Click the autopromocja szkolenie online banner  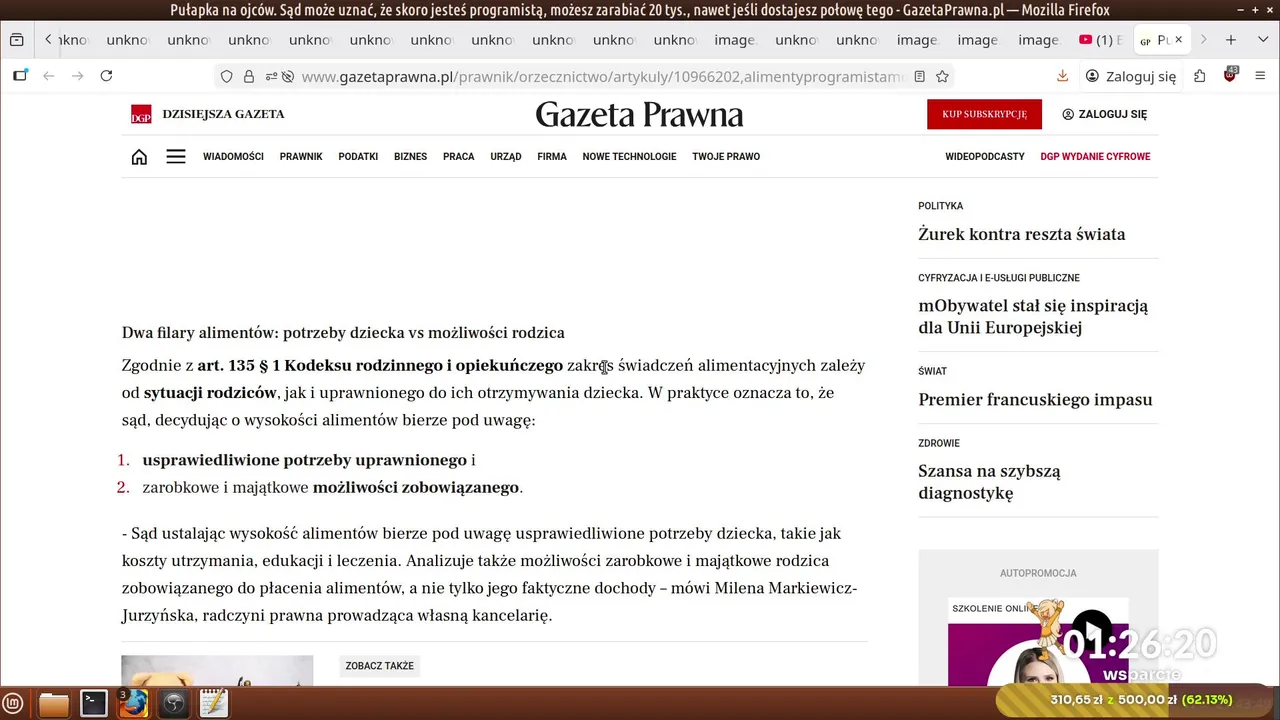tap(1038, 642)
